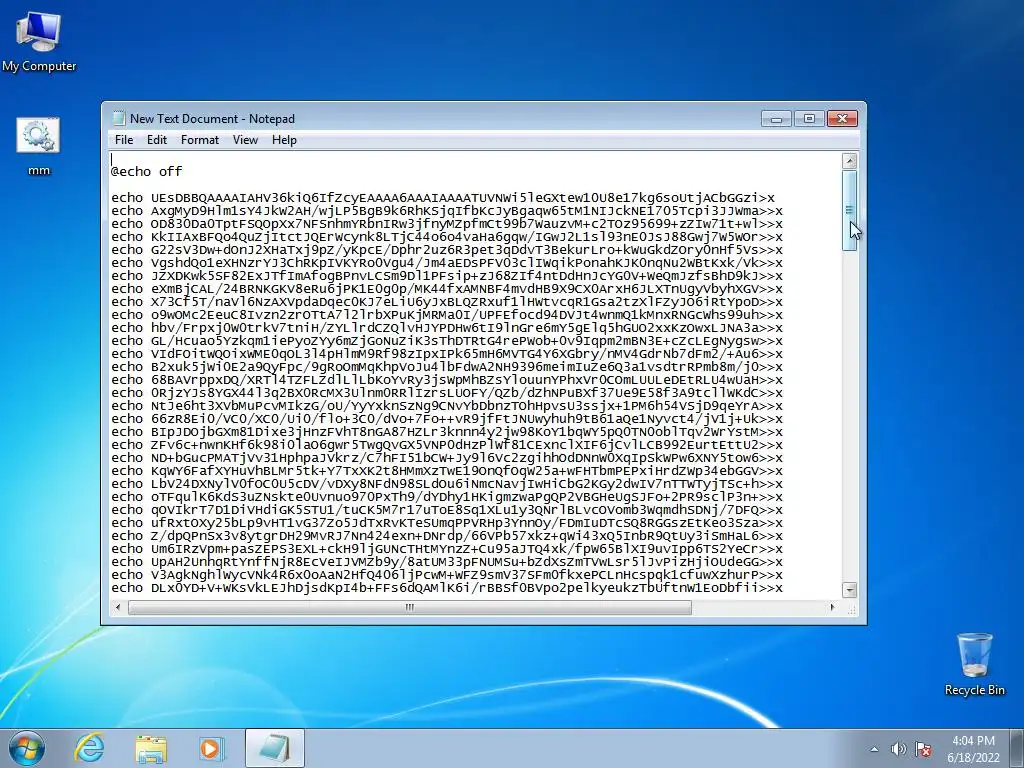
Task: Click the line starting 'echo AxgMyD9Hlm1sY4'
Action: 447,211
